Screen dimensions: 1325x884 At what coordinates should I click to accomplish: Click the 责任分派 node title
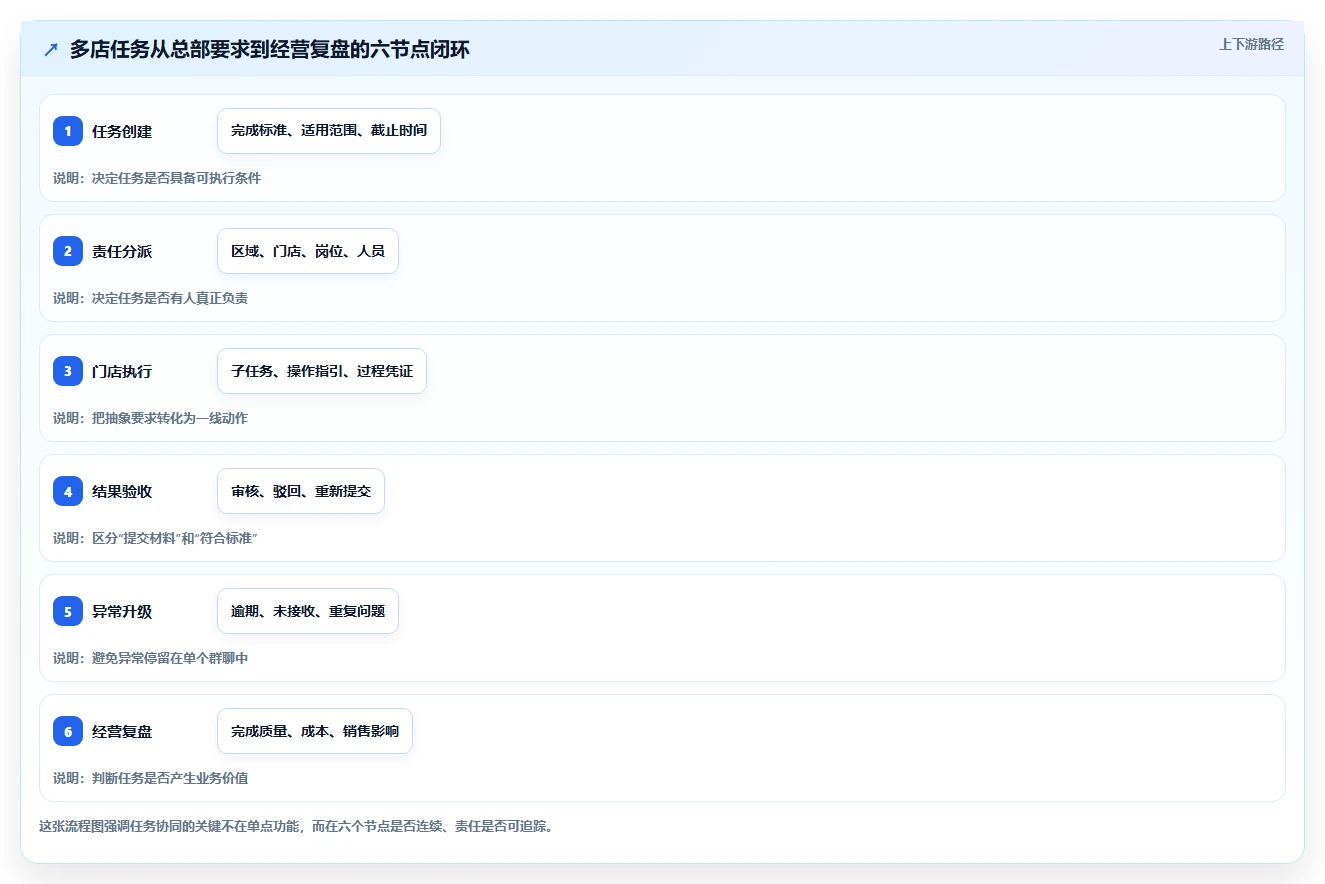[x=122, y=251]
